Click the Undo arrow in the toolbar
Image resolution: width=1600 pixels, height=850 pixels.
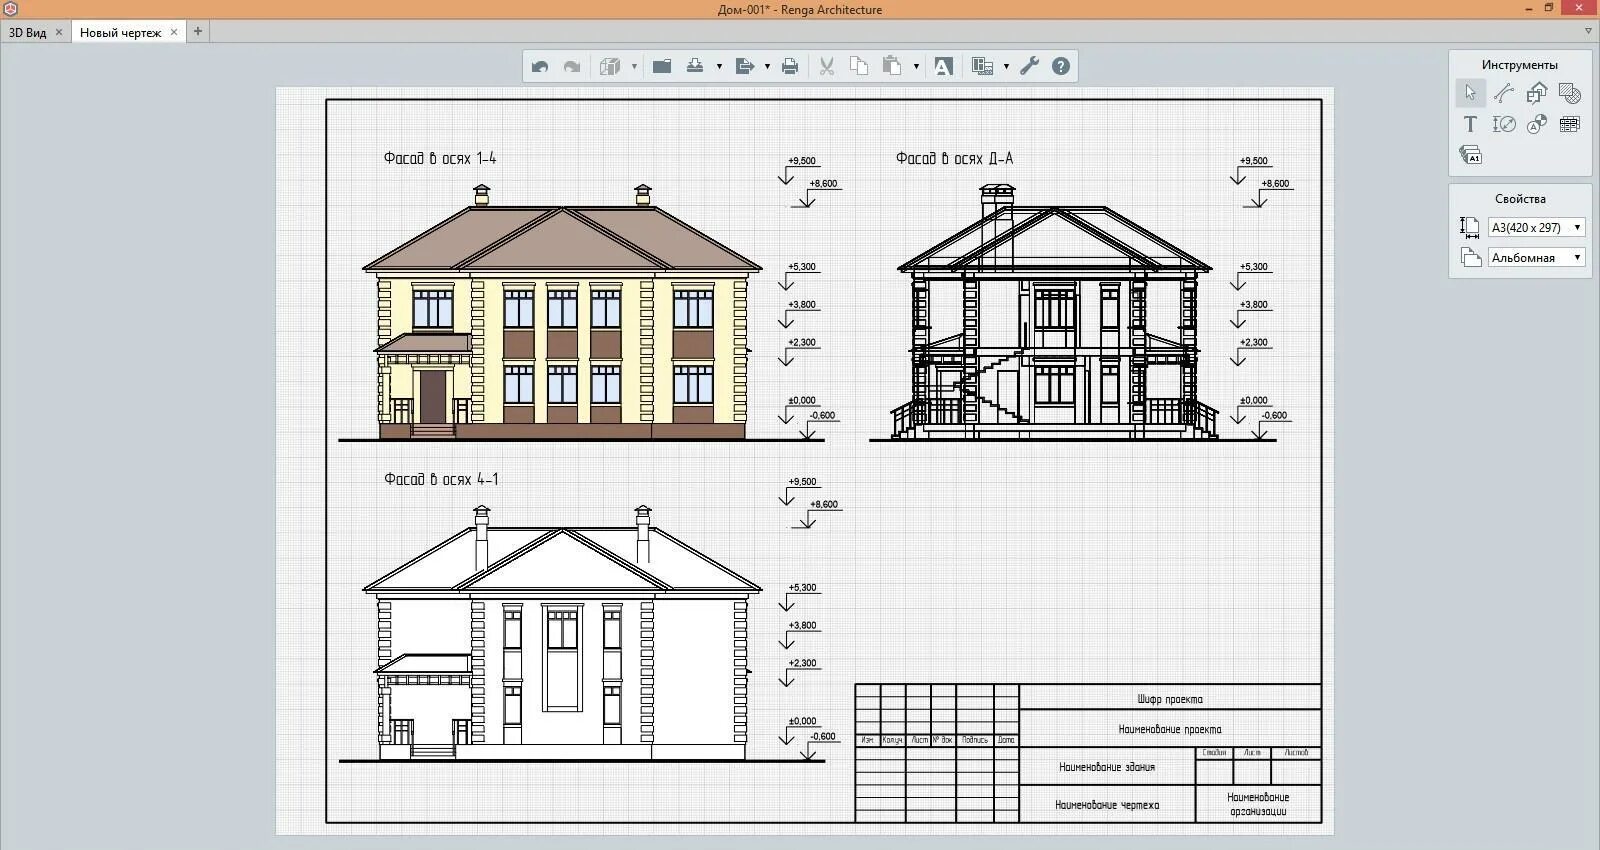point(540,66)
